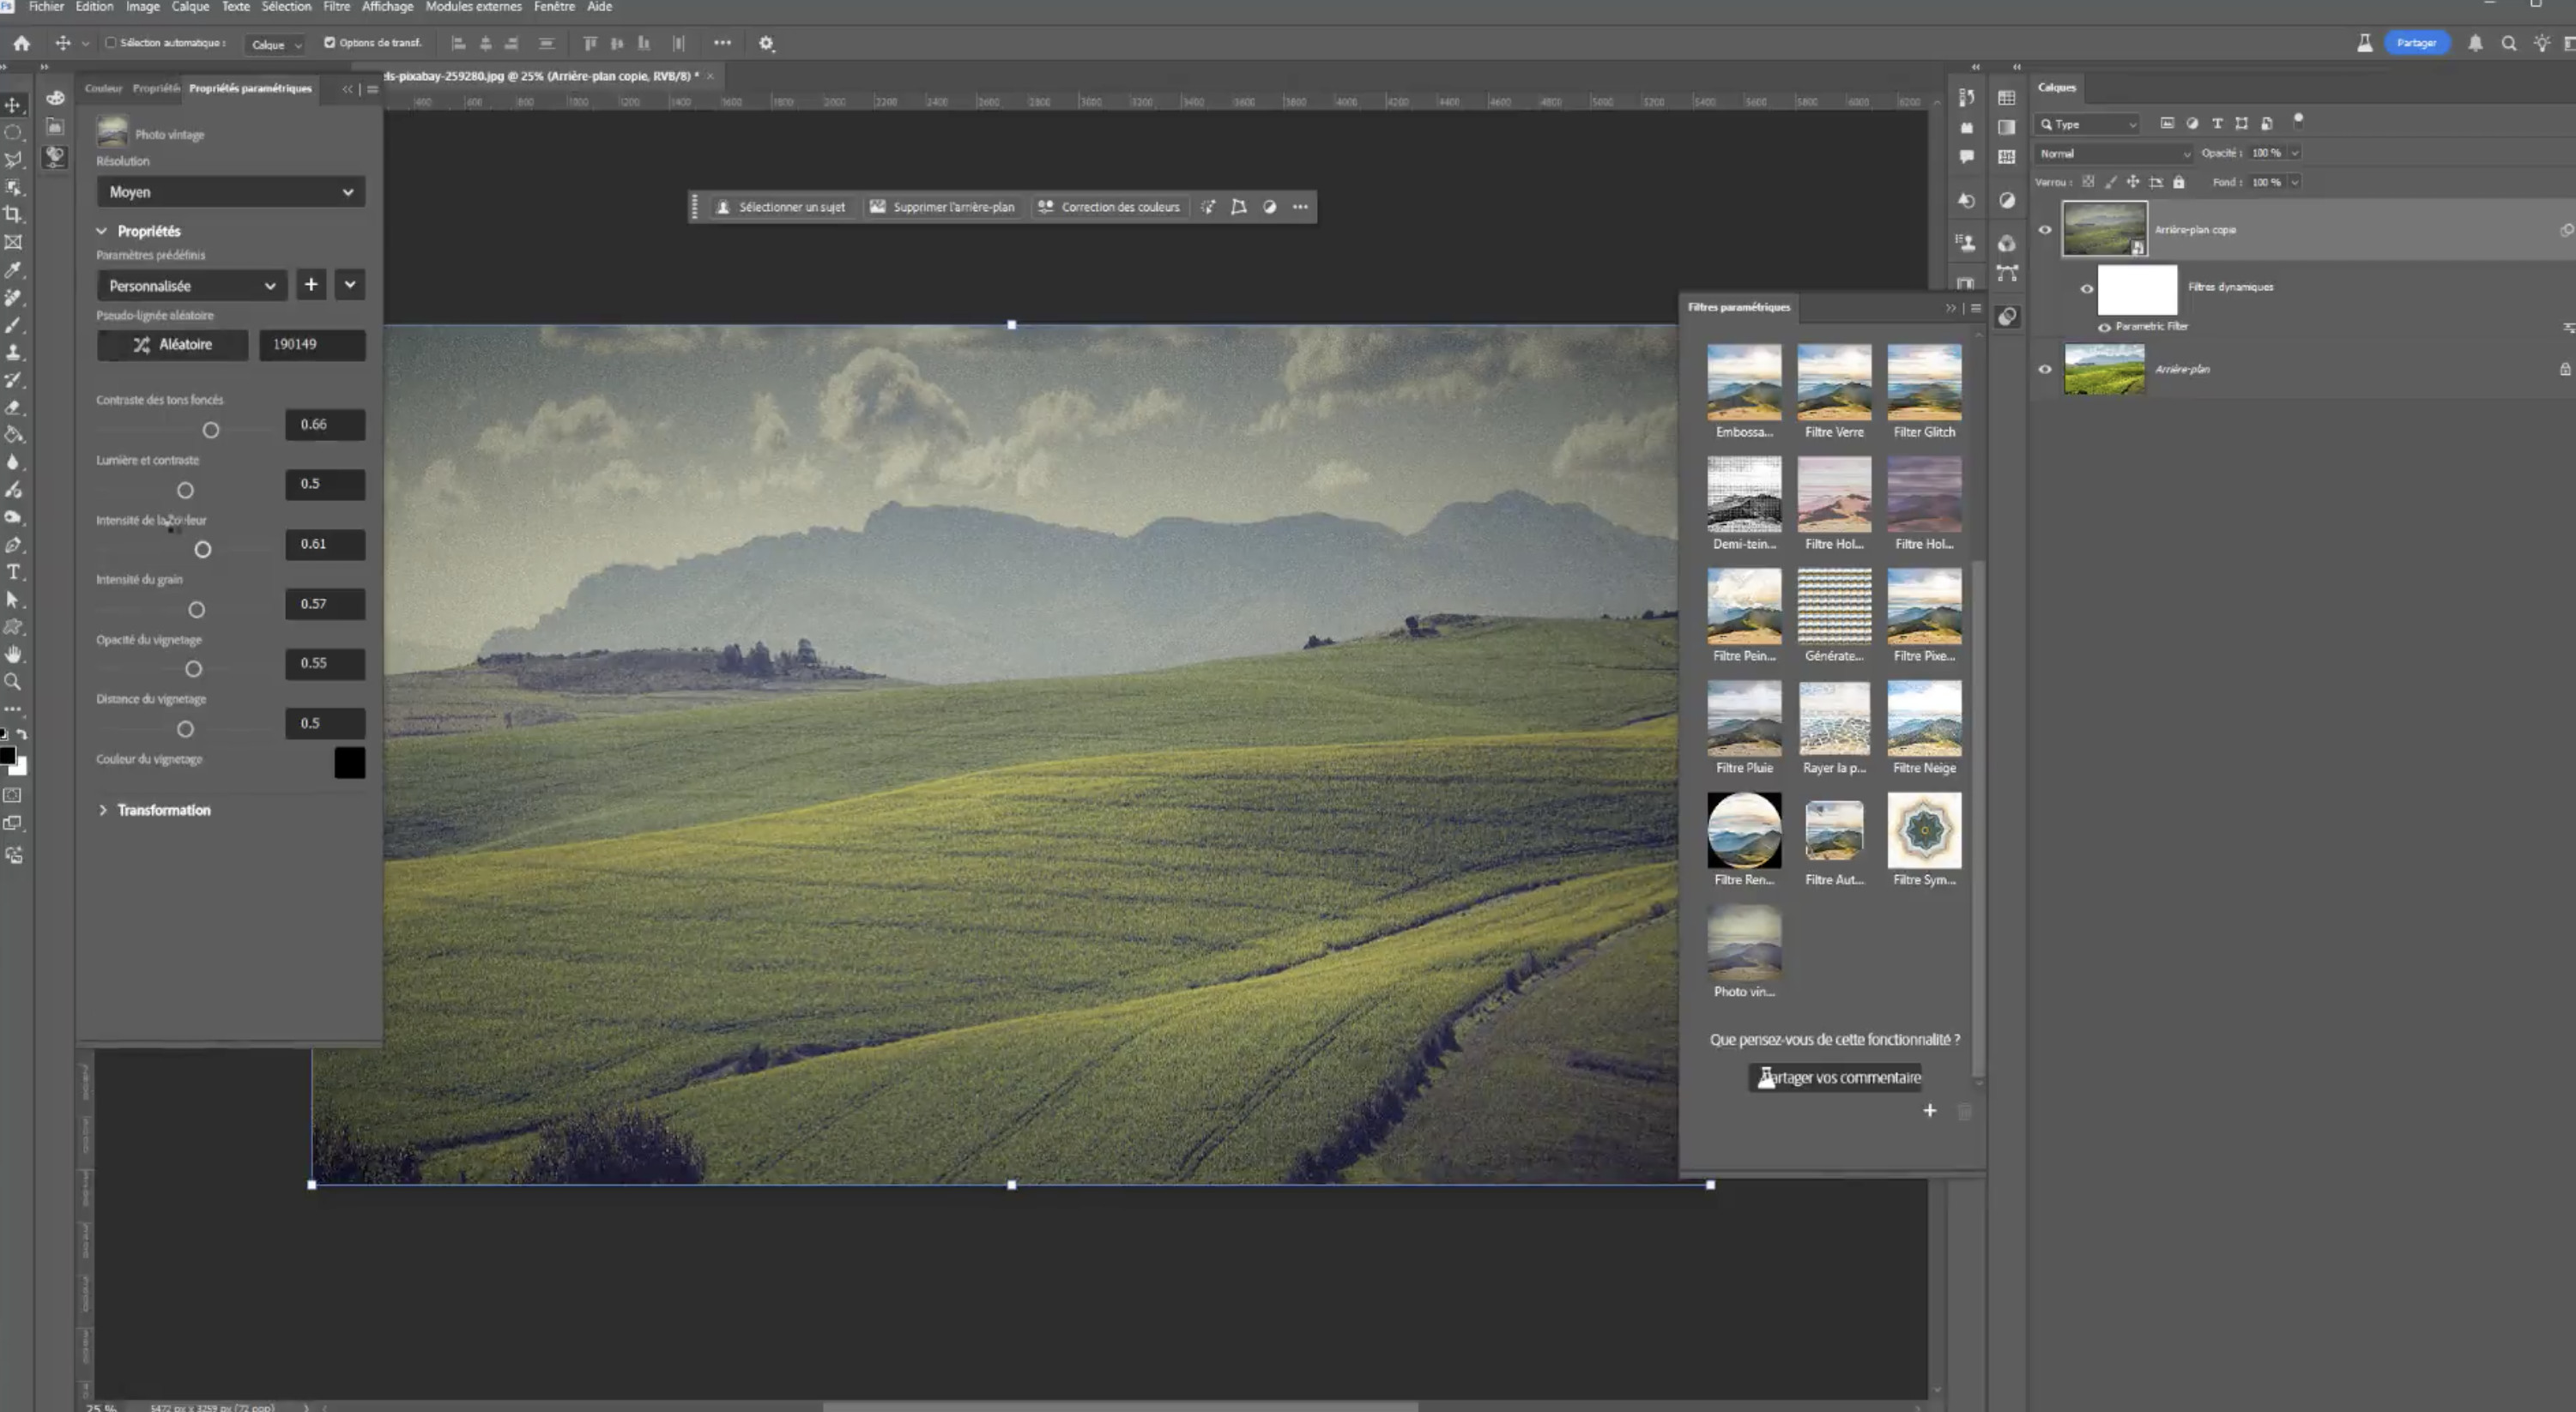Viewport: 2576px width, 1412px height.
Task: Open the search magnifier in top bar
Action: [2508, 43]
